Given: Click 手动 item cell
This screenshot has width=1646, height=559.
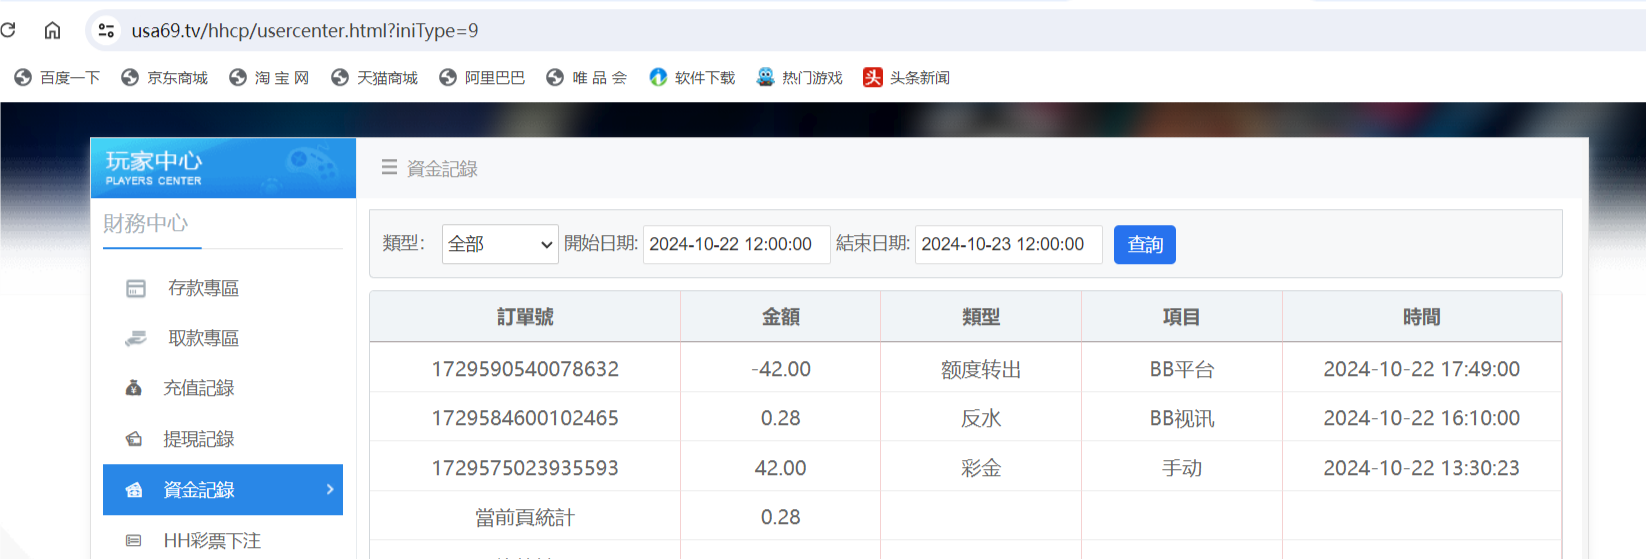Looking at the screenshot, I should click(x=1181, y=468).
